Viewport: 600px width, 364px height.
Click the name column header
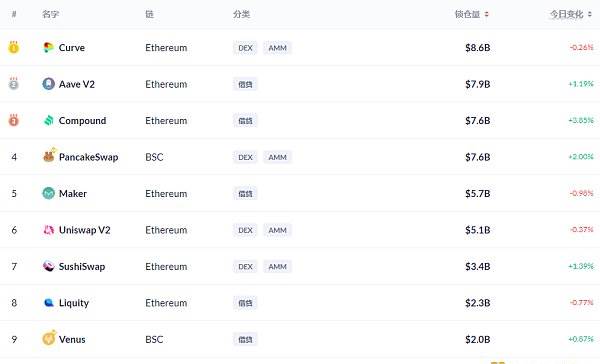pyautogui.click(x=51, y=15)
